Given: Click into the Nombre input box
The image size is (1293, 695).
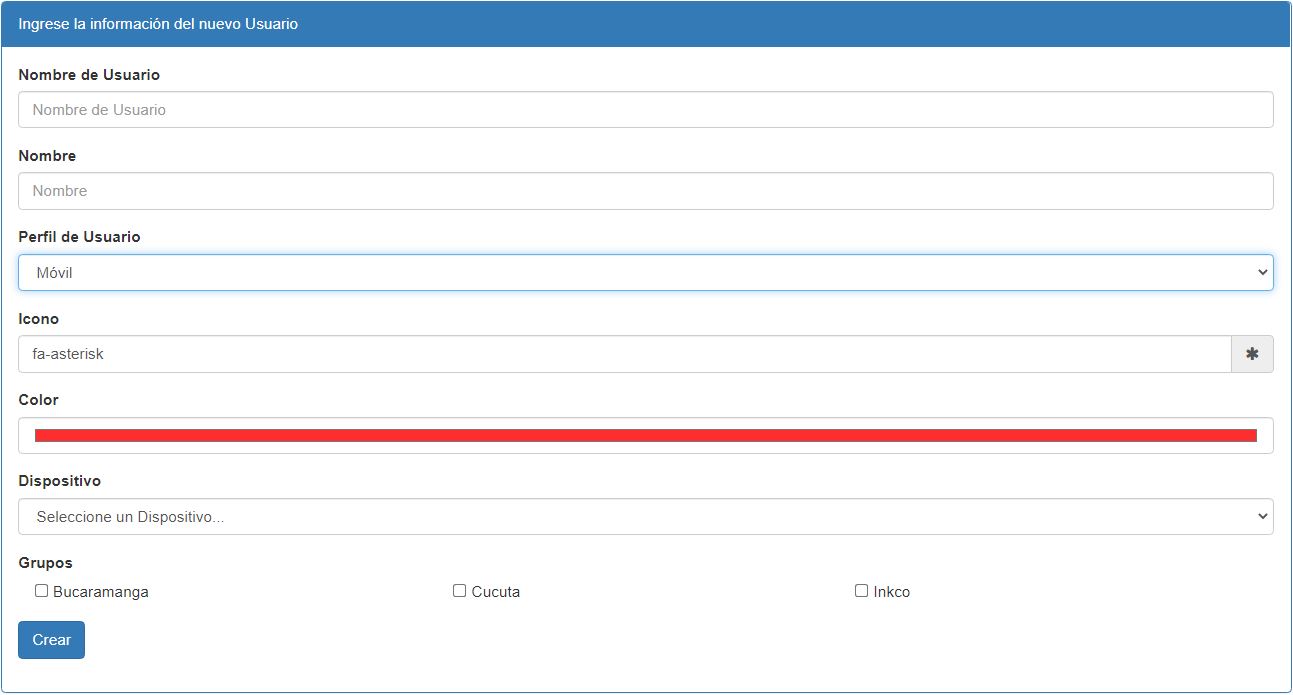Looking at the screenshot, I should click(645, 191).
